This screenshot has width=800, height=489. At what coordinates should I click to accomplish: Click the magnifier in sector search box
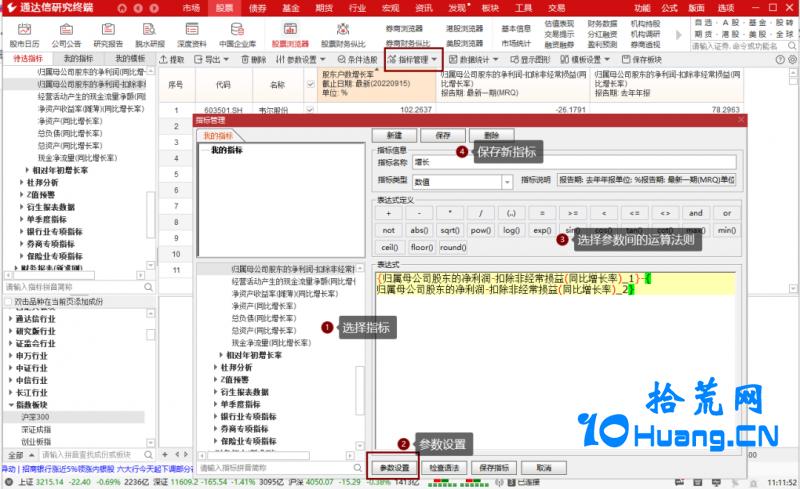click(x=148, y=454)
